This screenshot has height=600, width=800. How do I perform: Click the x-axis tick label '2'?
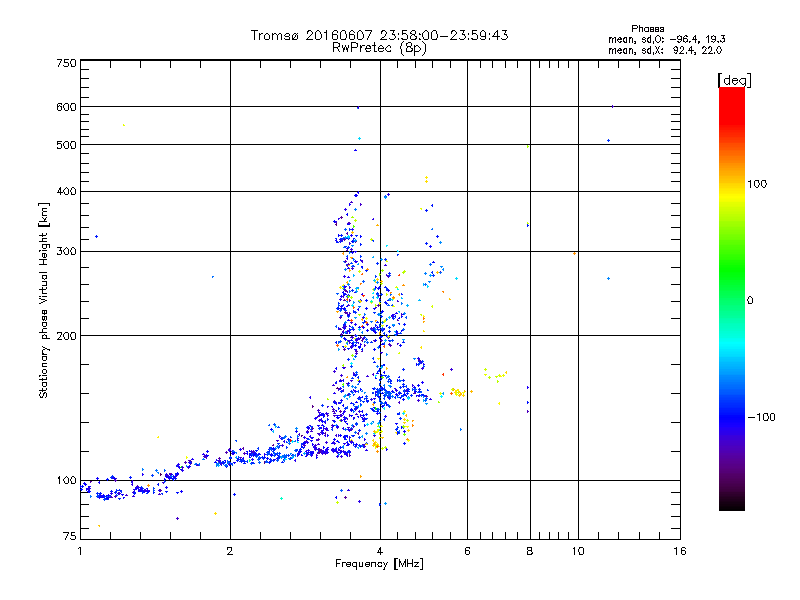(x=230, y=551)
